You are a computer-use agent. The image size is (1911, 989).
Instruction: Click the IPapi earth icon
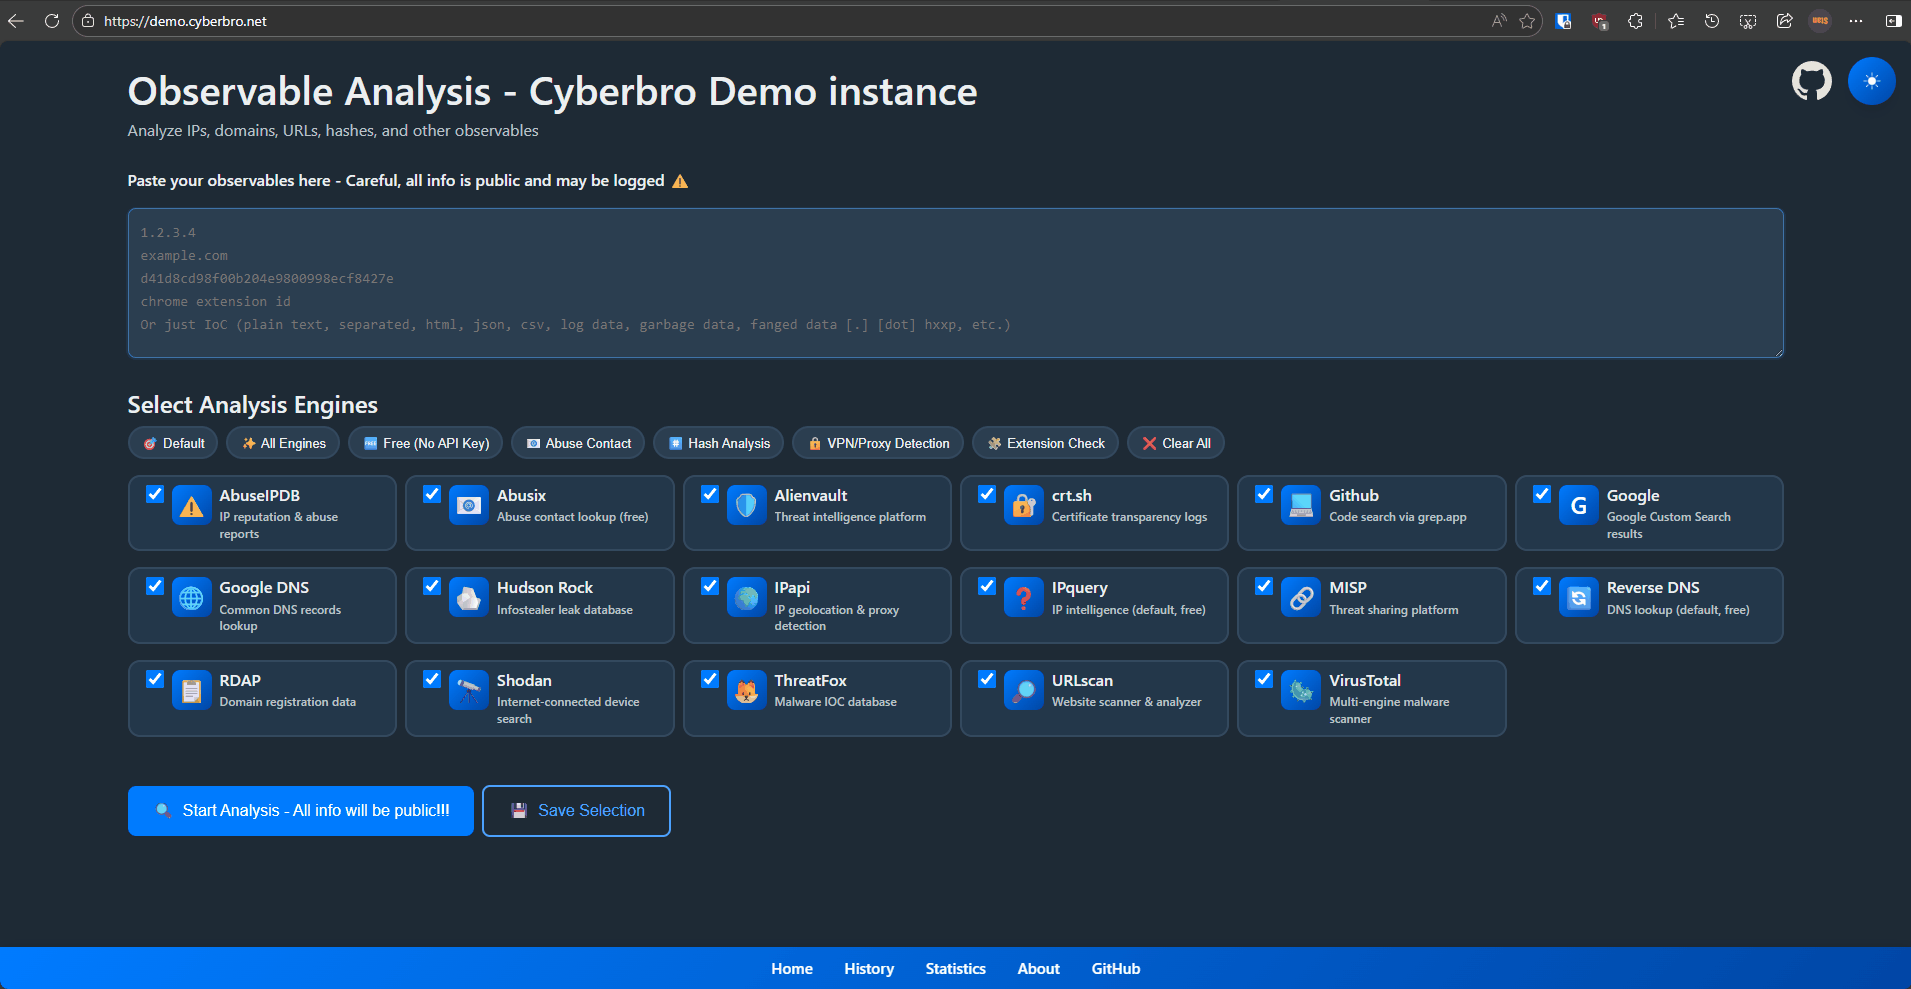coord(746,597)
